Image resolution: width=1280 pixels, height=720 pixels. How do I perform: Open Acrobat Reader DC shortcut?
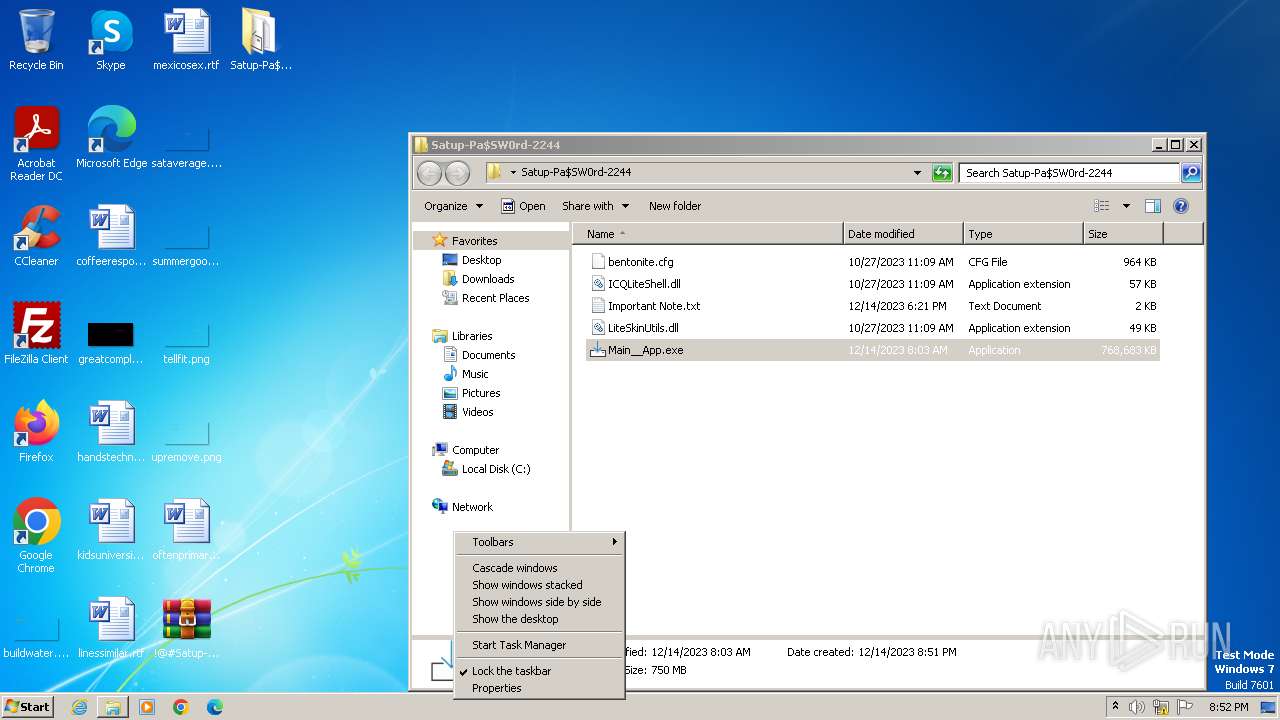pos(36,144)
